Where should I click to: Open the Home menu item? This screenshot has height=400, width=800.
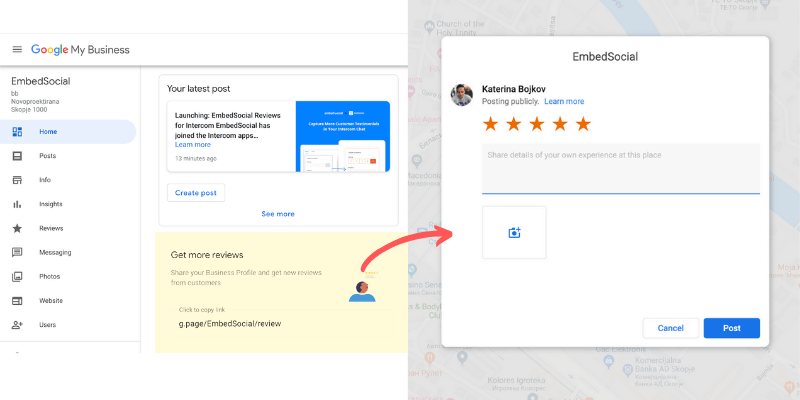(68, 132)
